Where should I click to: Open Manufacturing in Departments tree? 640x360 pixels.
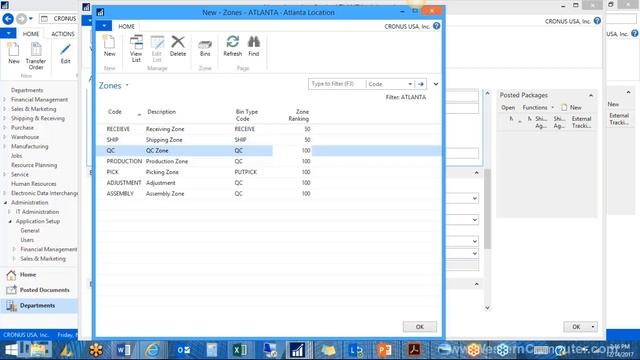29,147
